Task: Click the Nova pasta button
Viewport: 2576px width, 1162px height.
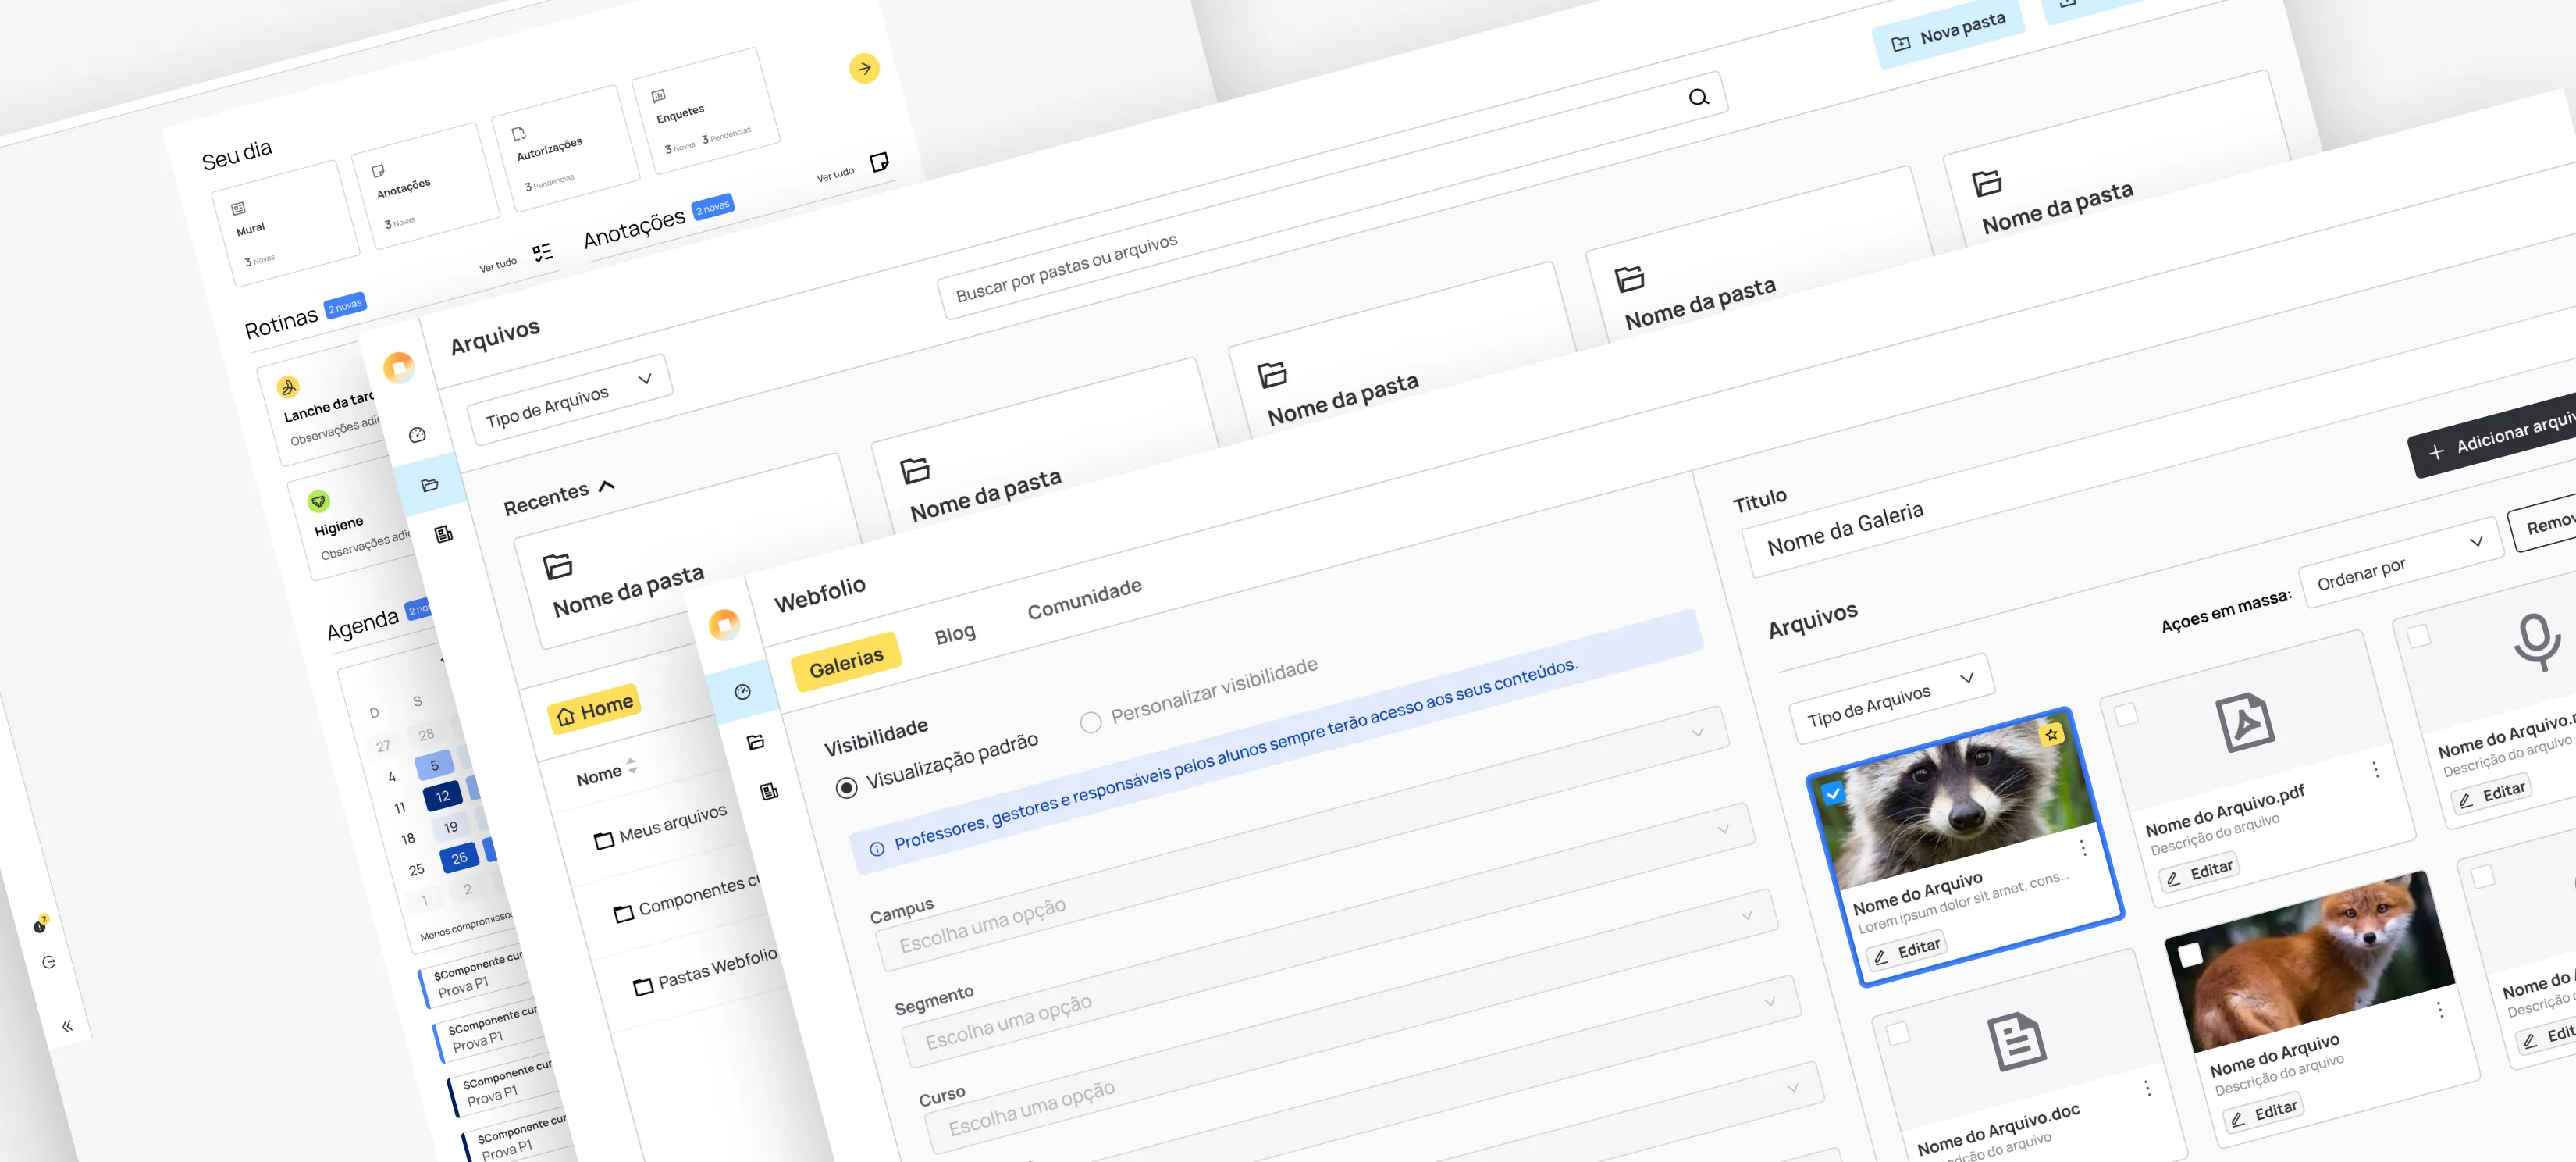Action: tap(1947, 33)
